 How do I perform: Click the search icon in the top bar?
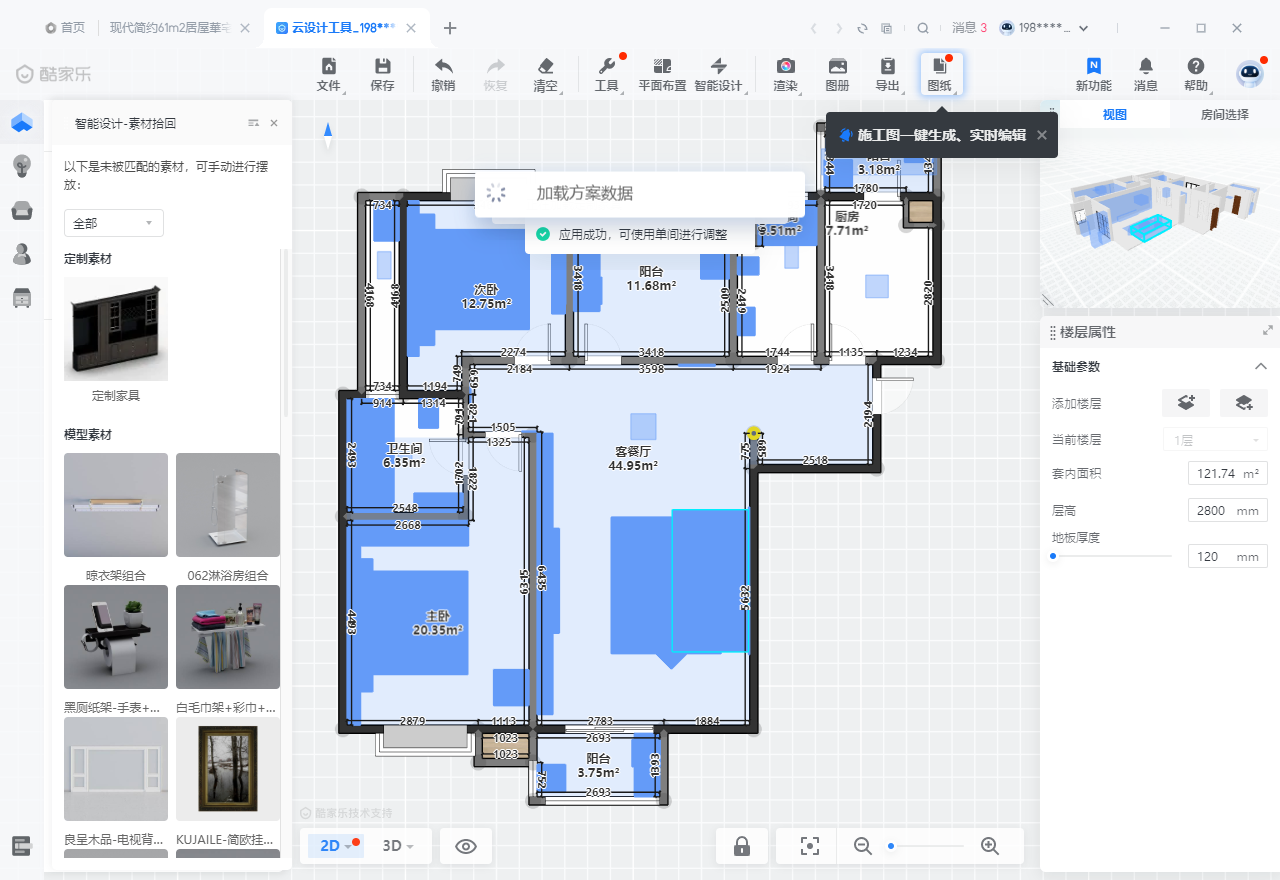point(923,28)
